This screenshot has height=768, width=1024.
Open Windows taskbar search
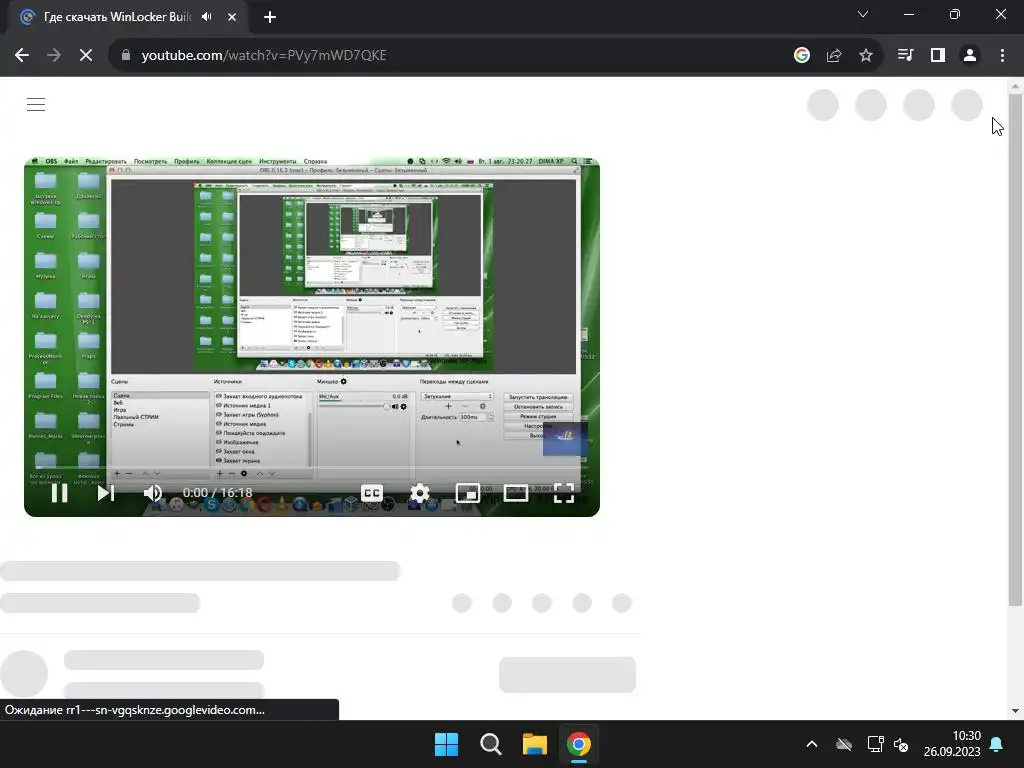[x=490, y=744]
